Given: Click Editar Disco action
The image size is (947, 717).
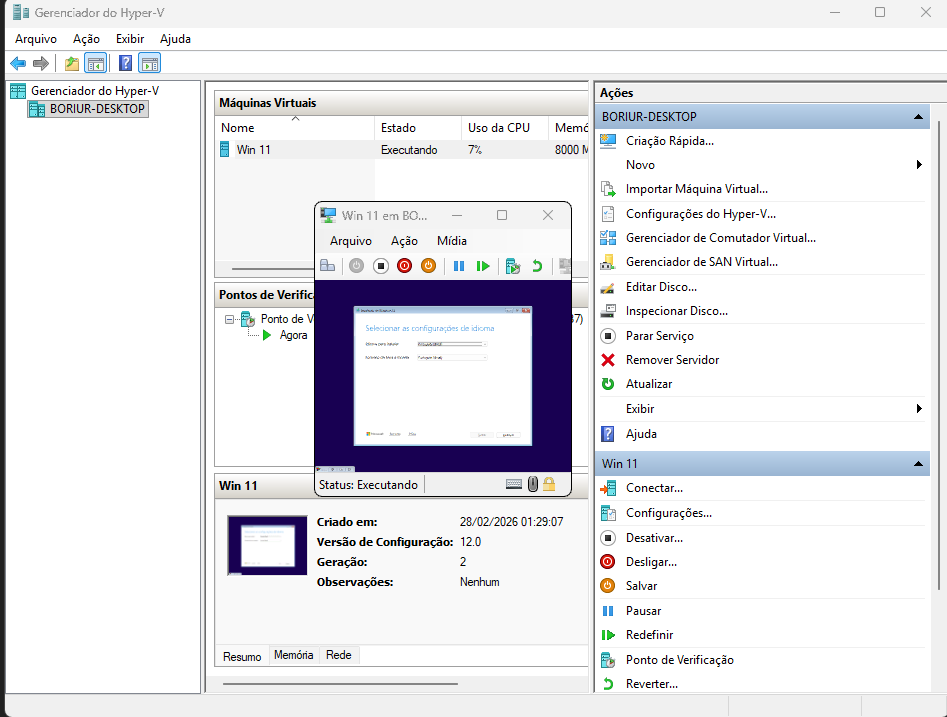Looking at the screenshot, I should pyautogui.click(x=661, y=287).
